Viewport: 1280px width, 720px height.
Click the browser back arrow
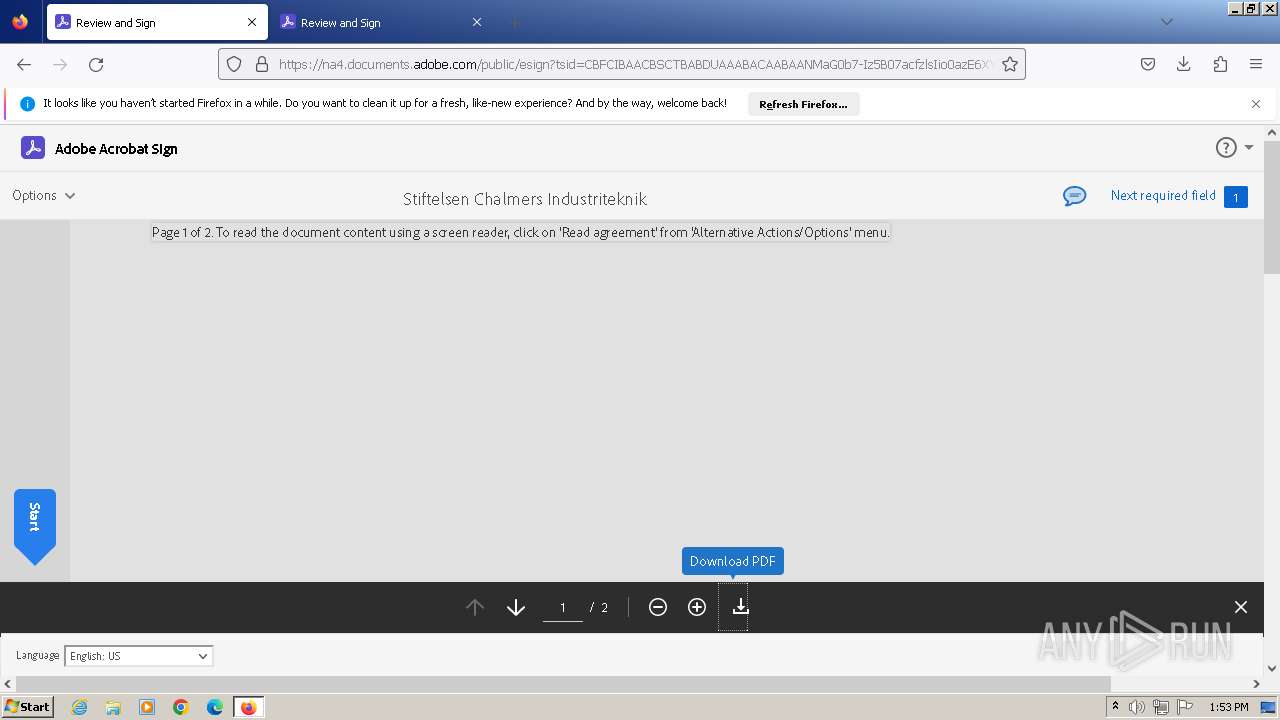click(24, 64)
